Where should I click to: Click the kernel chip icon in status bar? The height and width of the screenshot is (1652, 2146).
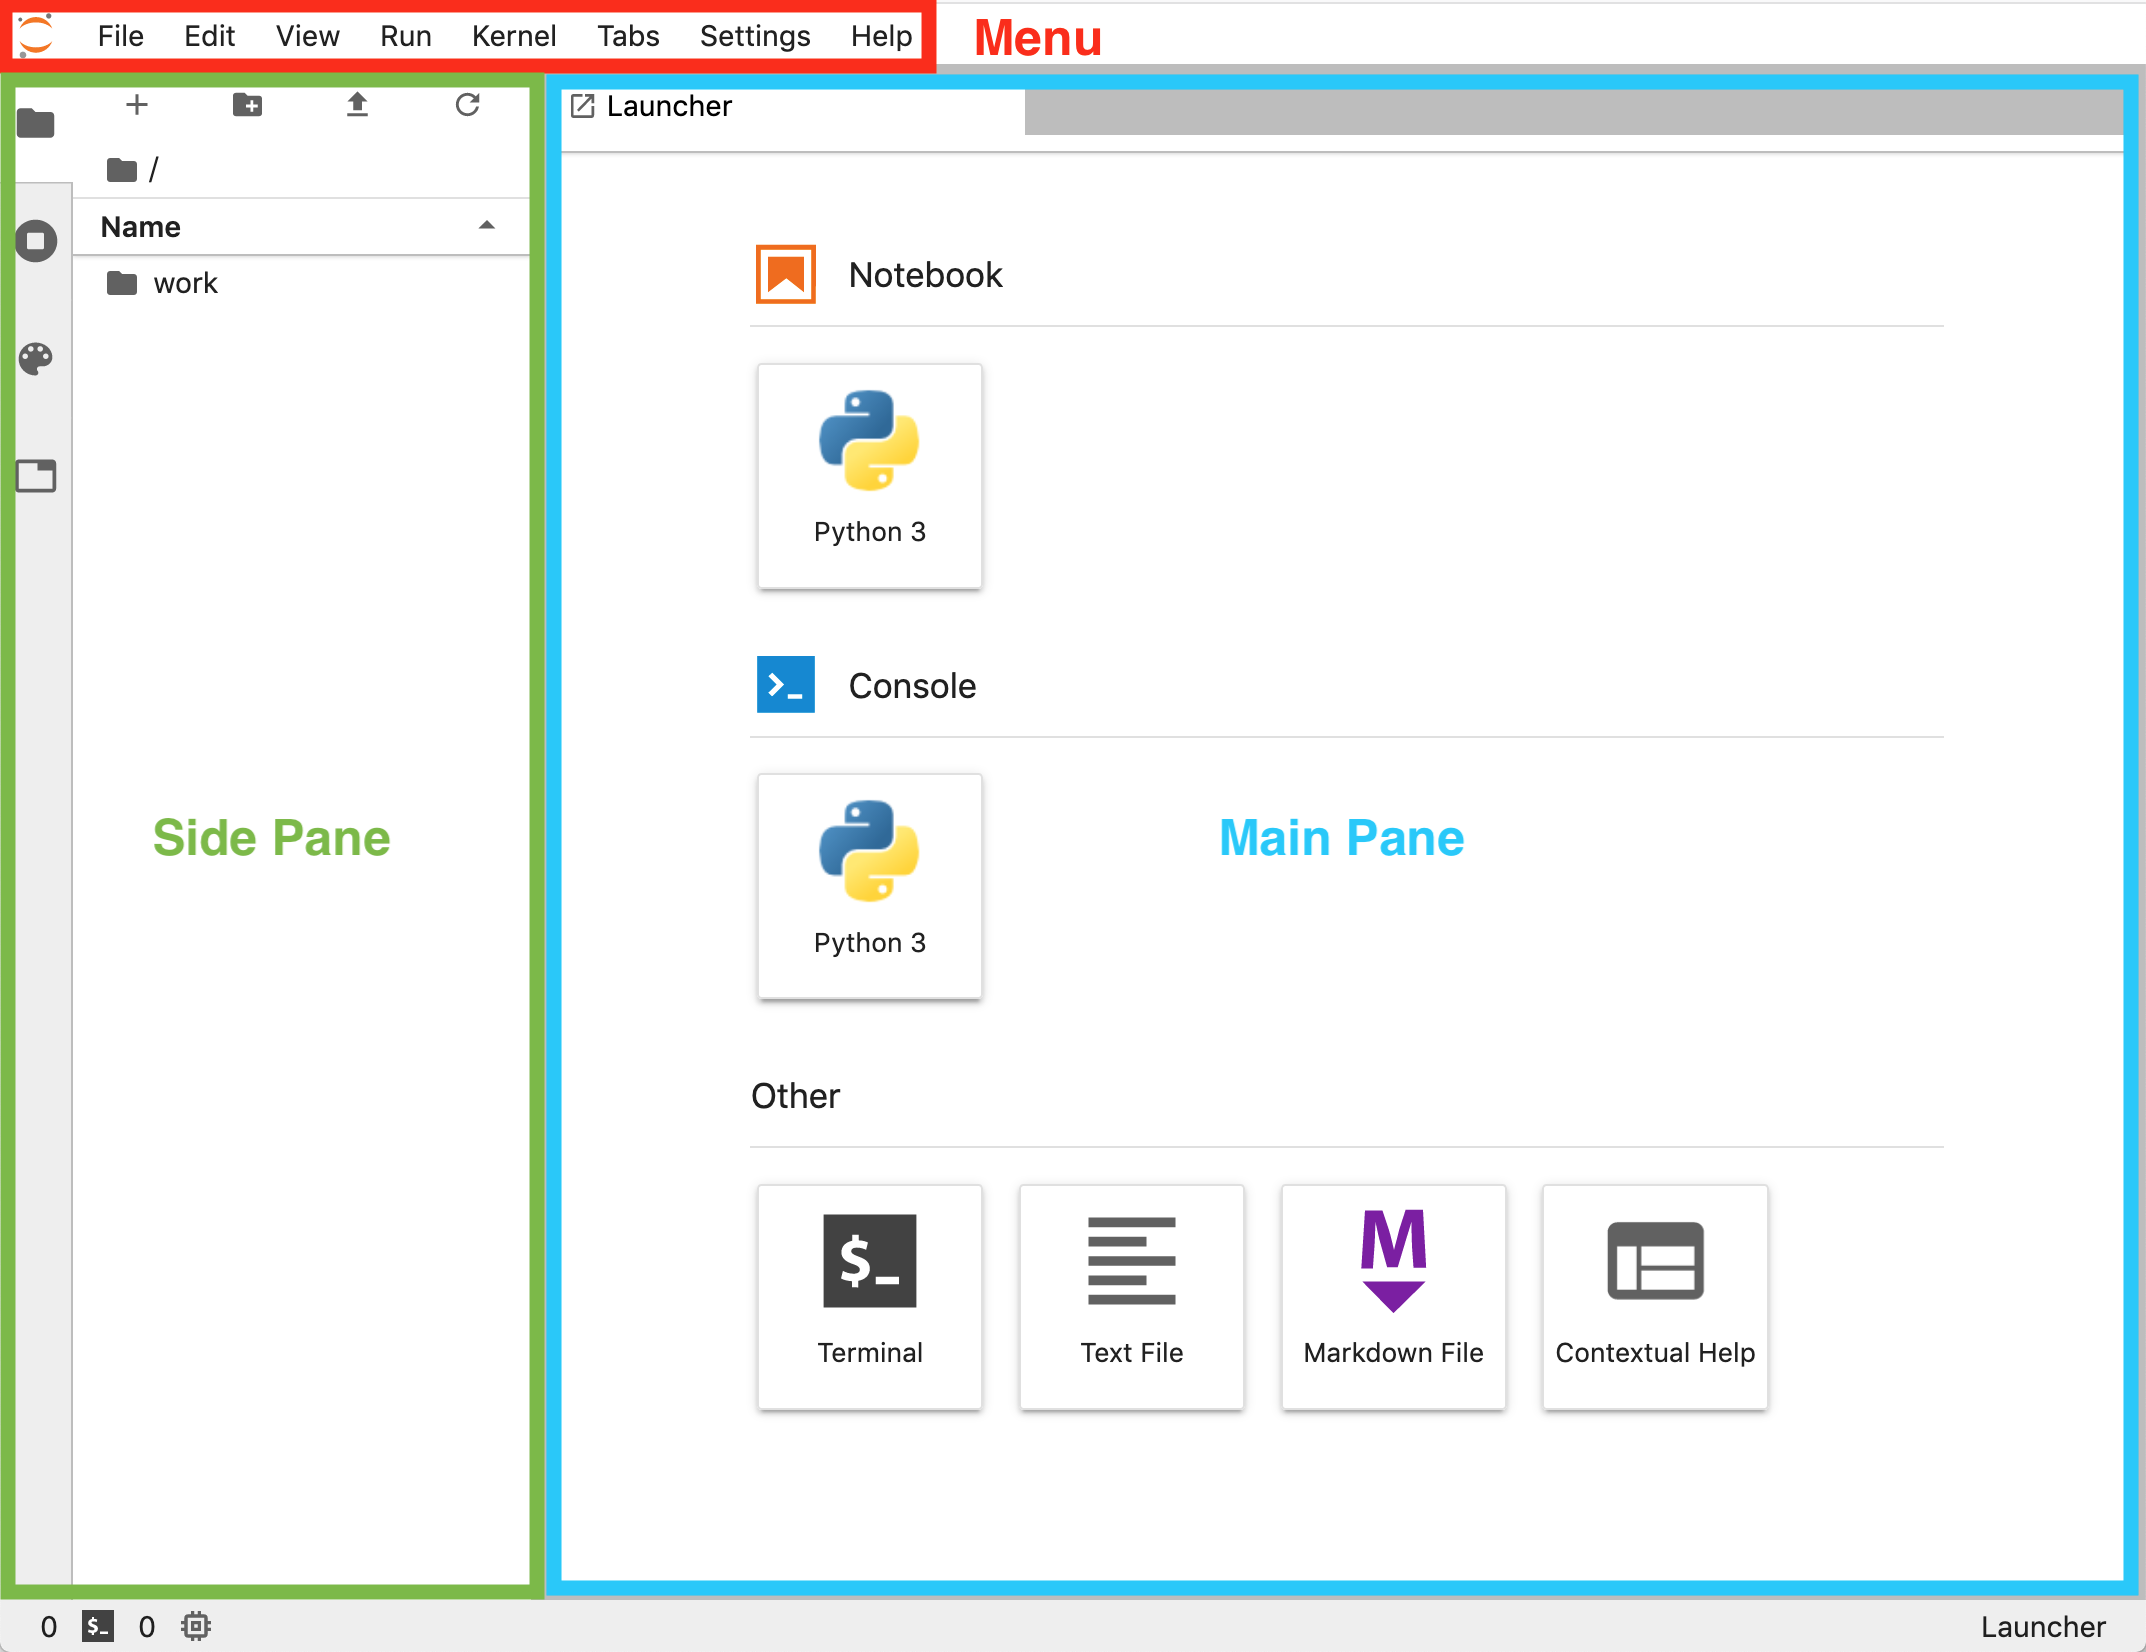click(196, 1627)
